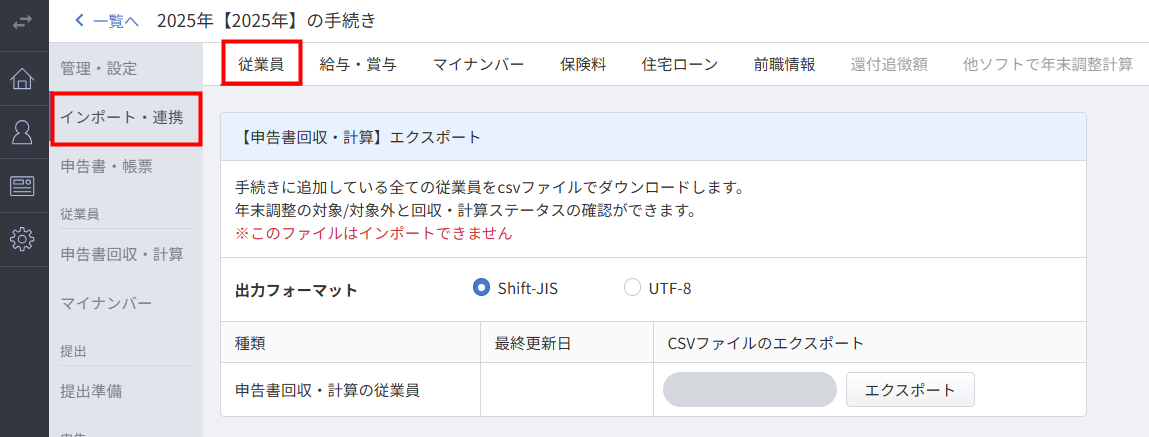Select インポート・連携 in the side menu
Viewport: 1149px width, 437px height.
[122, 118]
